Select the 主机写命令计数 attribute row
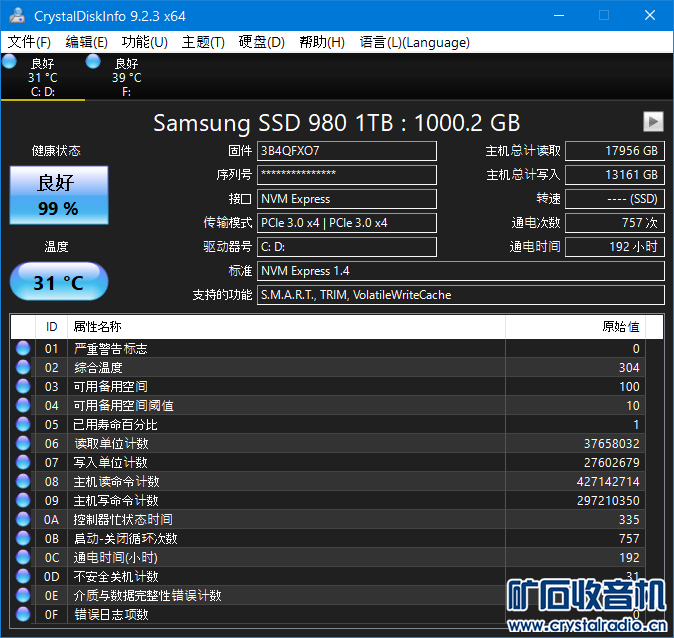This screenshot has width=674, height=638. 328,500
